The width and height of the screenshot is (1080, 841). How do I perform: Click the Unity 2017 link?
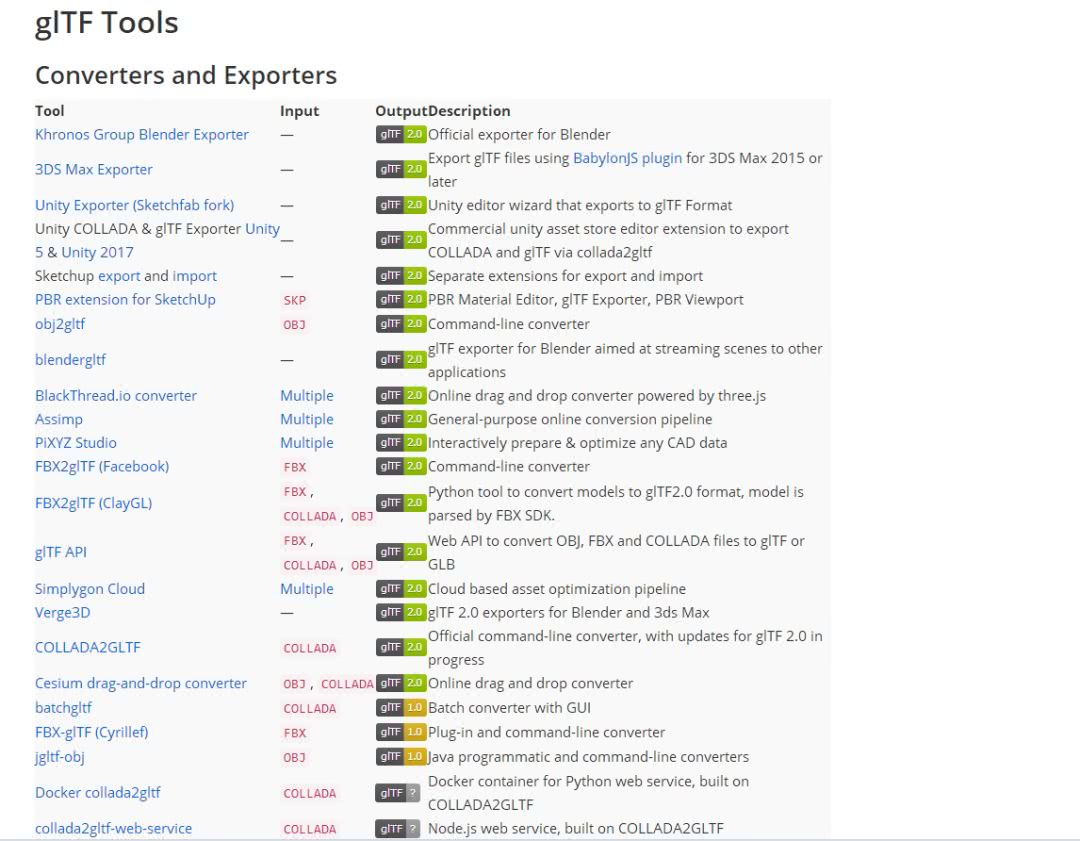(x=97, y=252)
